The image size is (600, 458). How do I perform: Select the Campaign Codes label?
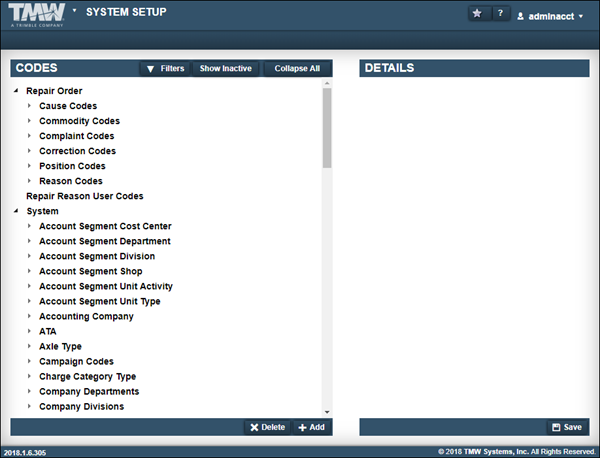[x=77, y=361]
